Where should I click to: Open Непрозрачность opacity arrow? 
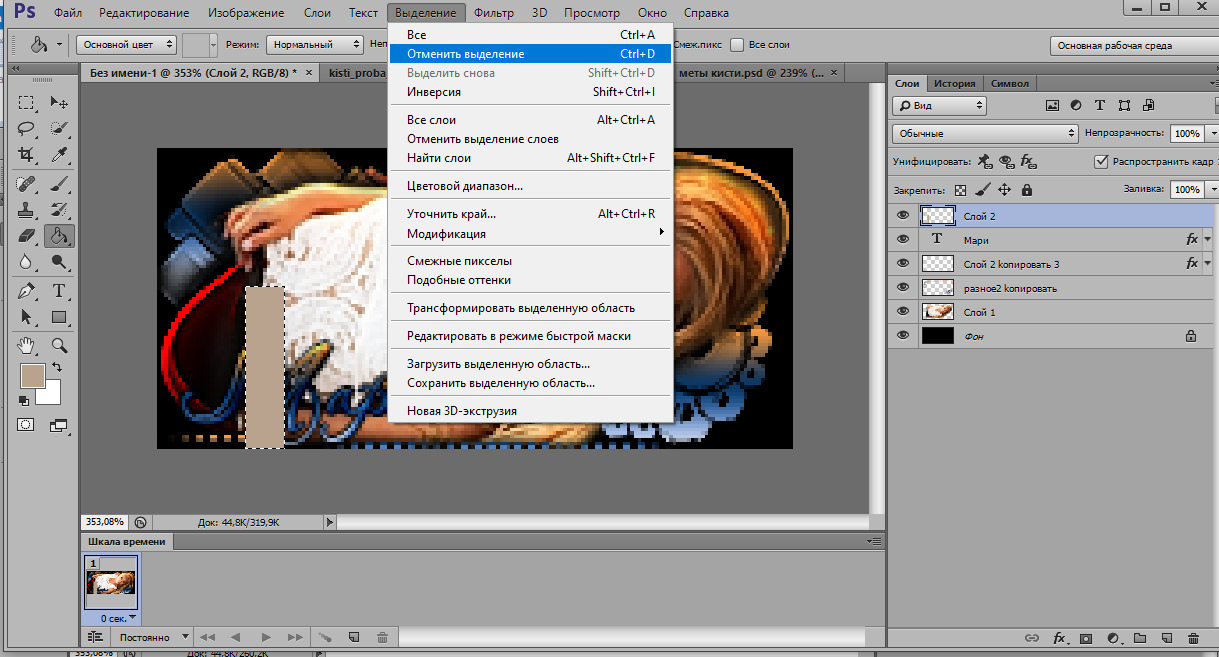pos(1213,133)
